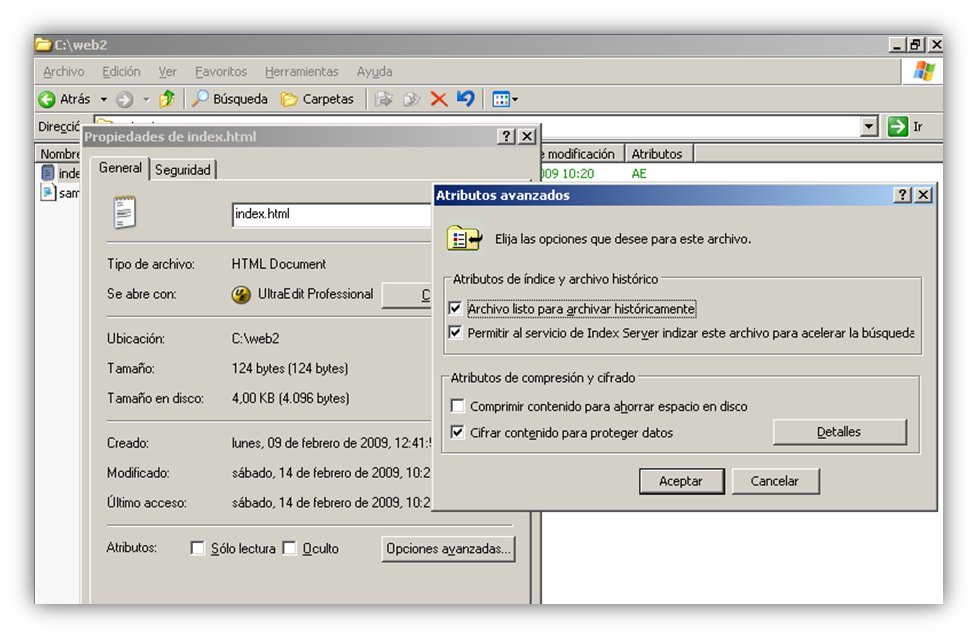The width and height of the screenshot is (977, 638).
Task: Click the Nombre column header
Action: tap(60, 154)
